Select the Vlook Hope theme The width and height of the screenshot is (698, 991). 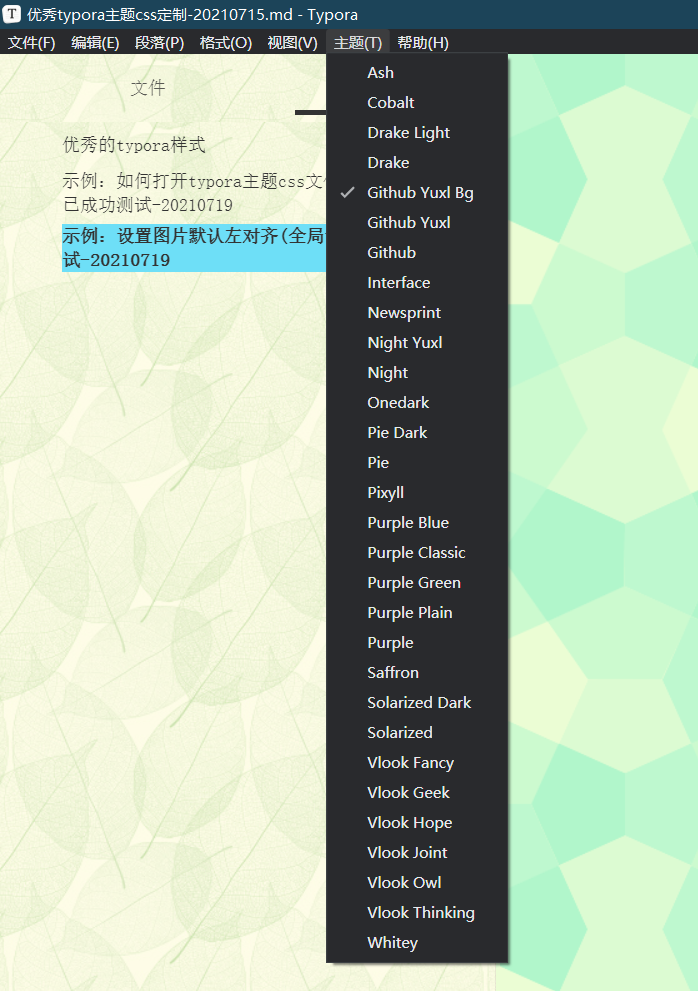click(x=417, y=823)
